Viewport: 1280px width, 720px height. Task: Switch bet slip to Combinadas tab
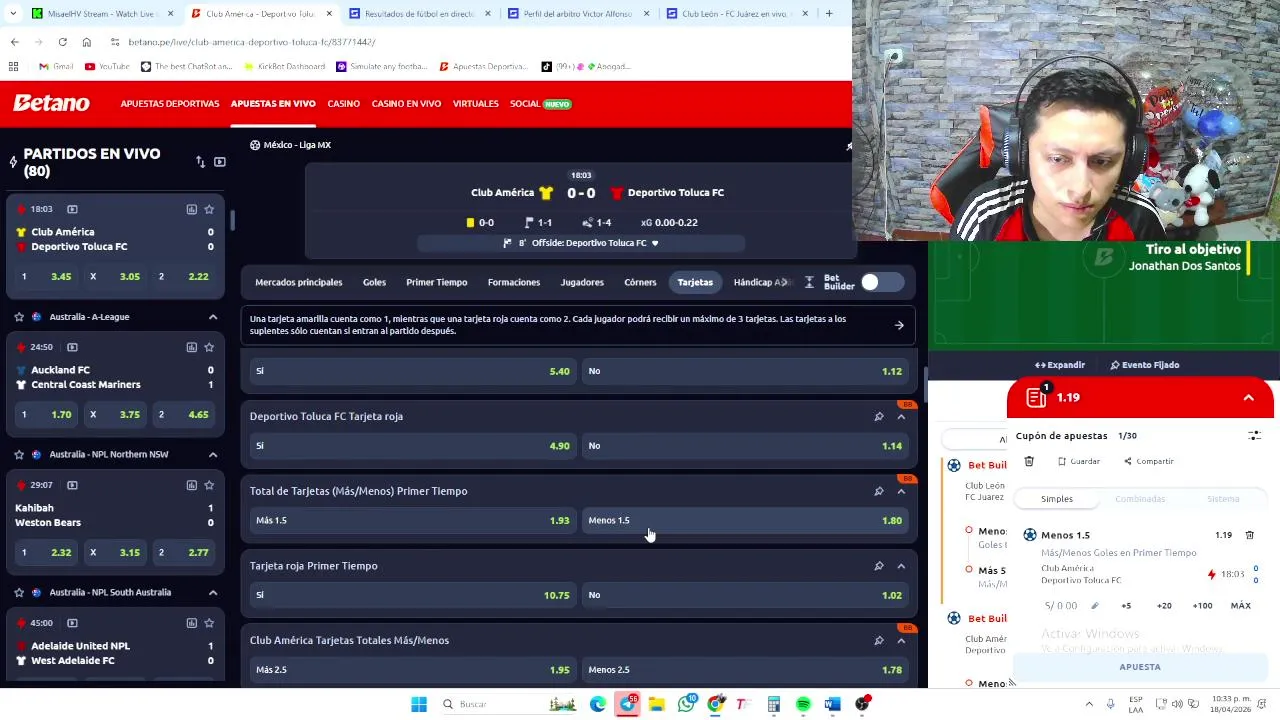(x=1140, y=499)
